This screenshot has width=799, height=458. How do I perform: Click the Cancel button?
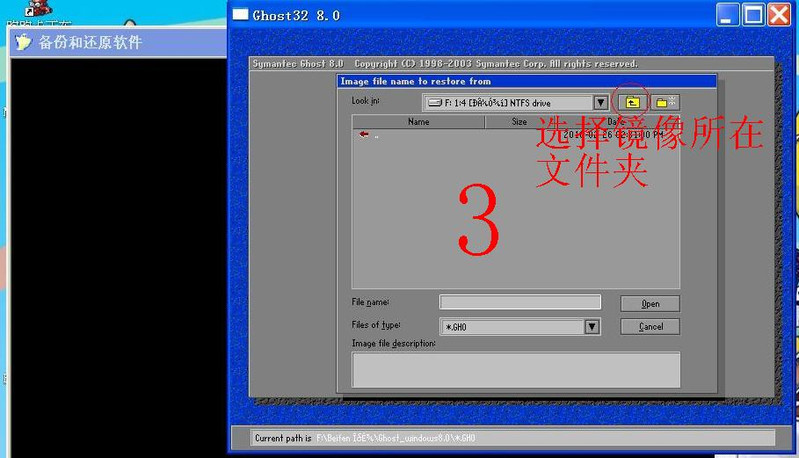(x=650, y=327)
